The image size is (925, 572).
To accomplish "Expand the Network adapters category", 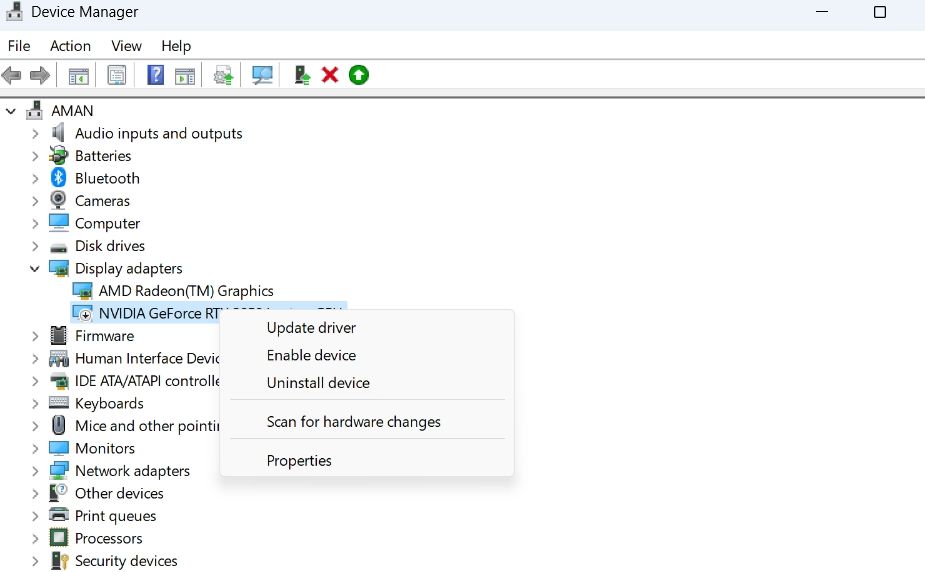I will coord(35,471).
